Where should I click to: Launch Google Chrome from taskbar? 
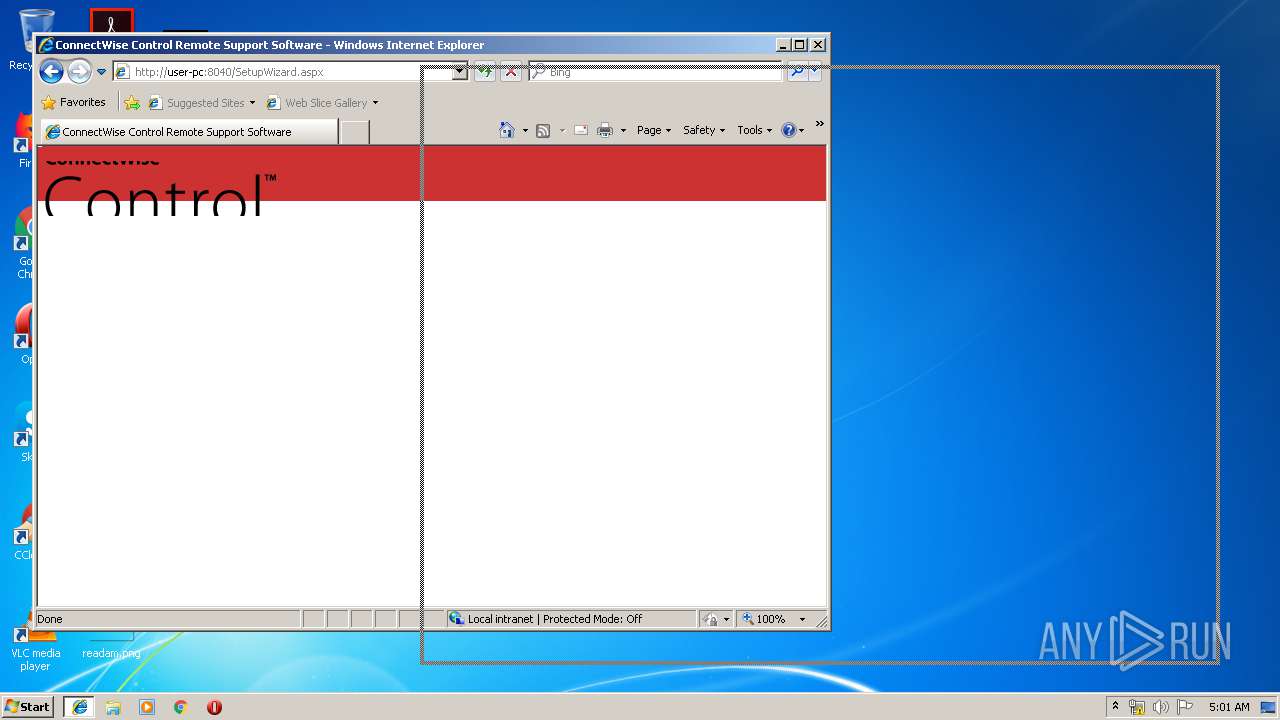pyautogui.click(x=181, y=707)
